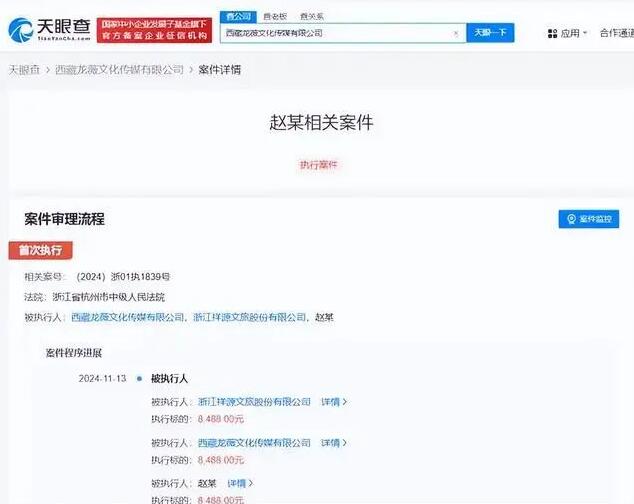Click the 应用 grid icon
The width and height of the screenshot is (634, 504).
point(552,34)
